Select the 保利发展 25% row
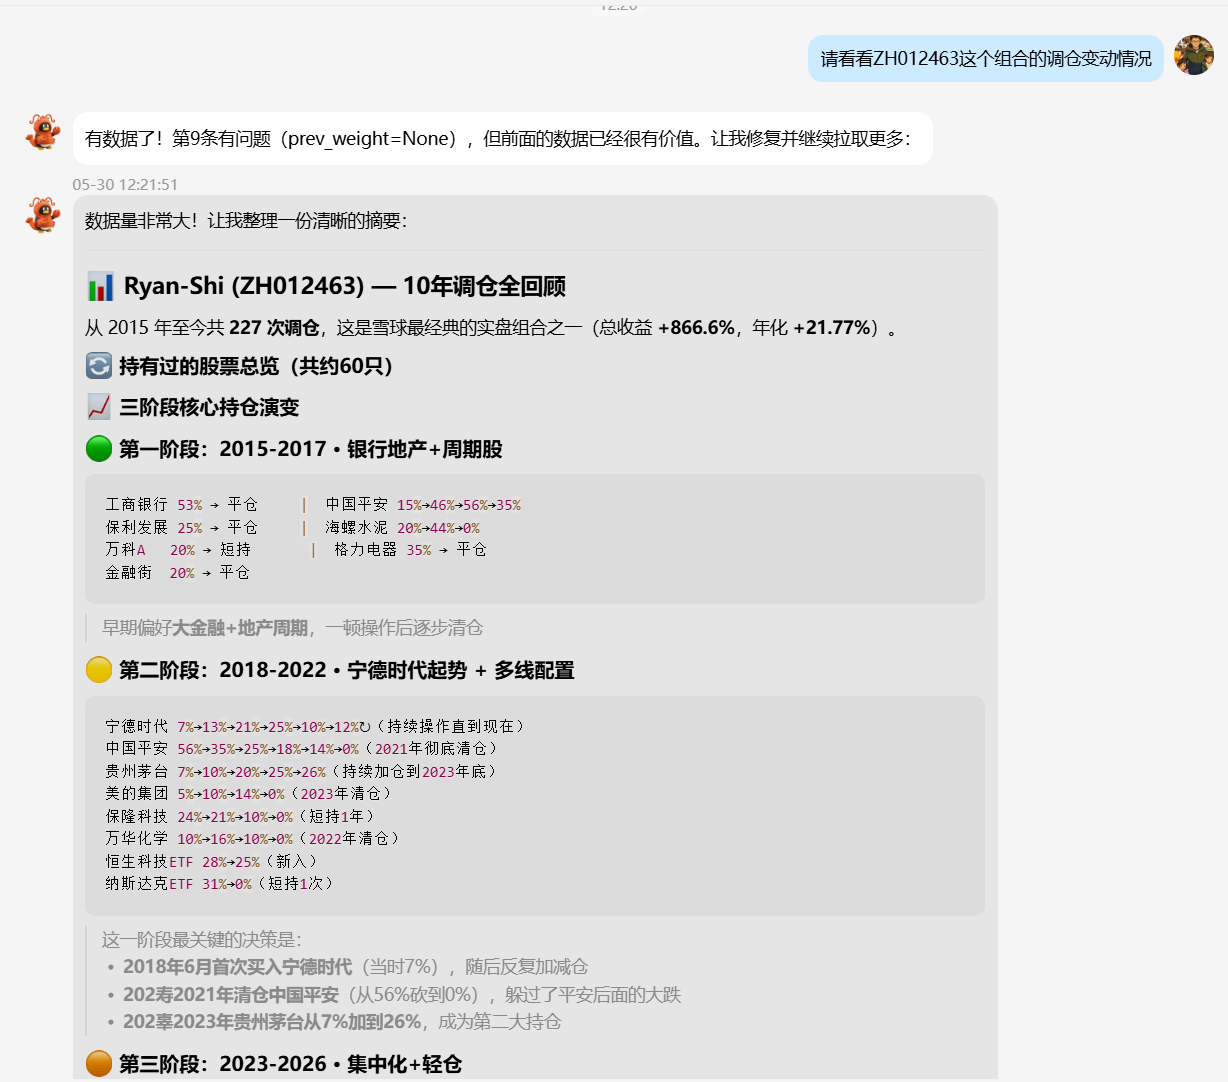Viewport: 1228px width, 1082px height. pyautogui.click(x=182, y=528)
